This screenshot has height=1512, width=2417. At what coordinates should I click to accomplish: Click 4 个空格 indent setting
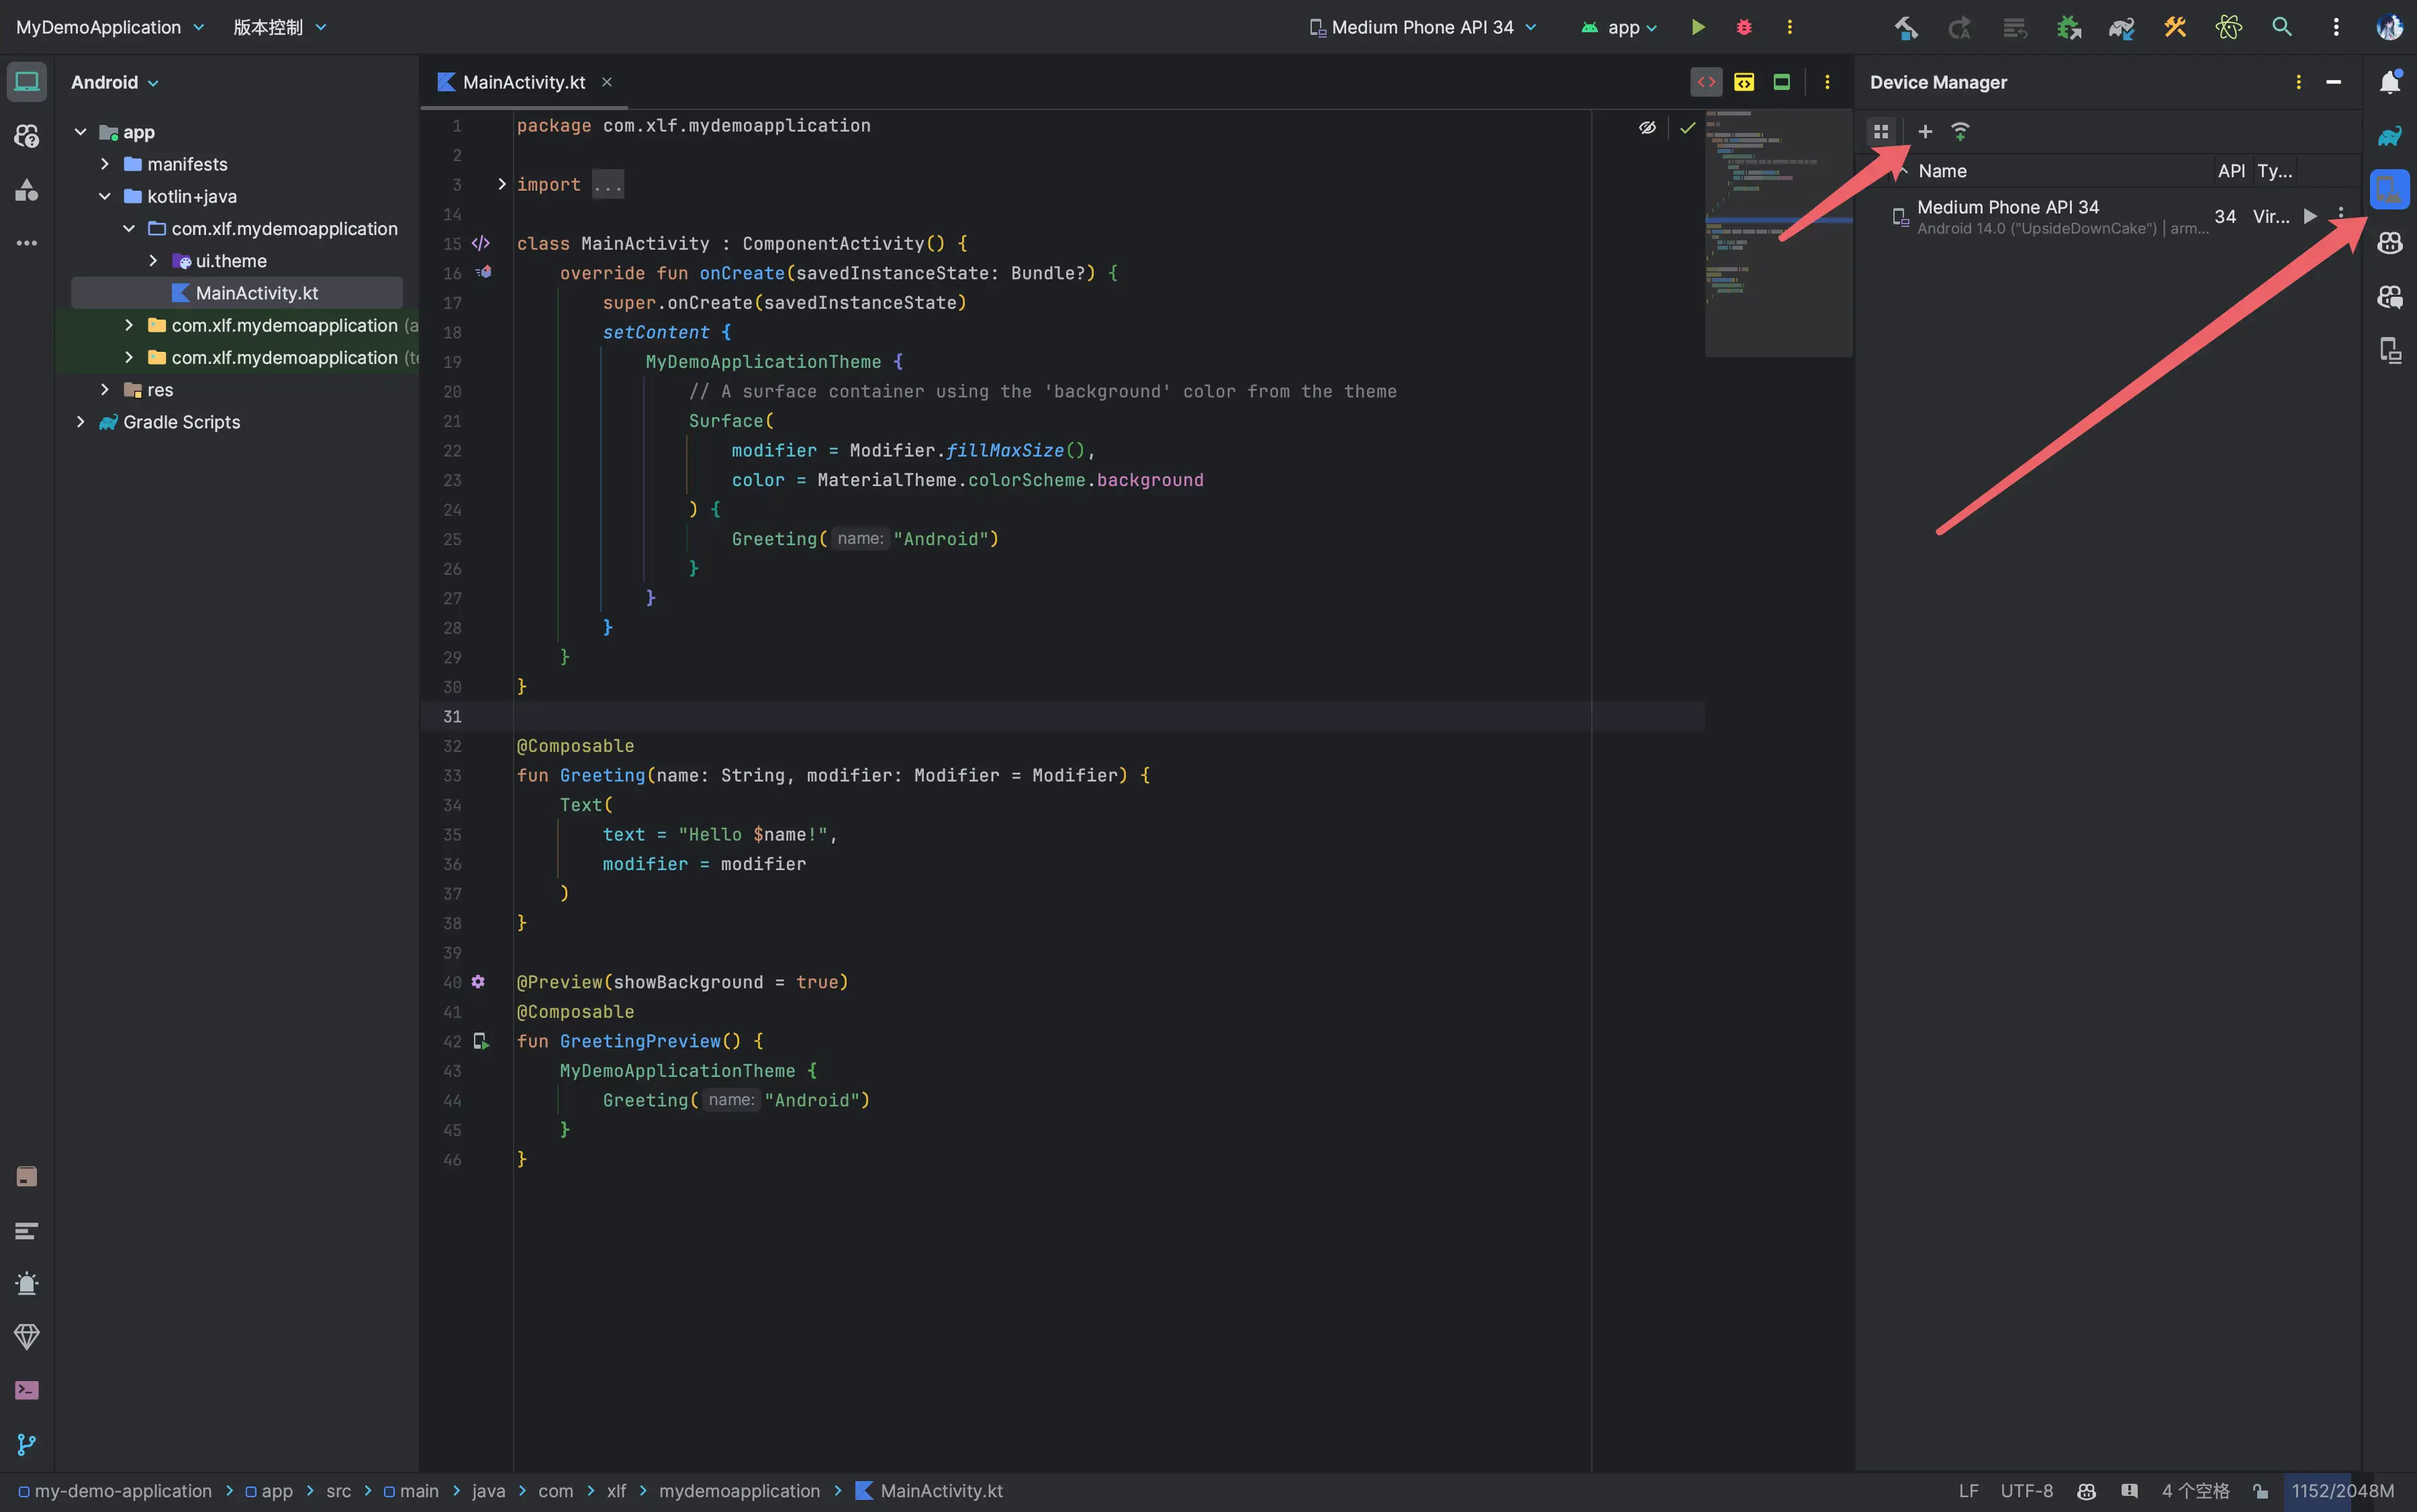tap(2195, 1491)
